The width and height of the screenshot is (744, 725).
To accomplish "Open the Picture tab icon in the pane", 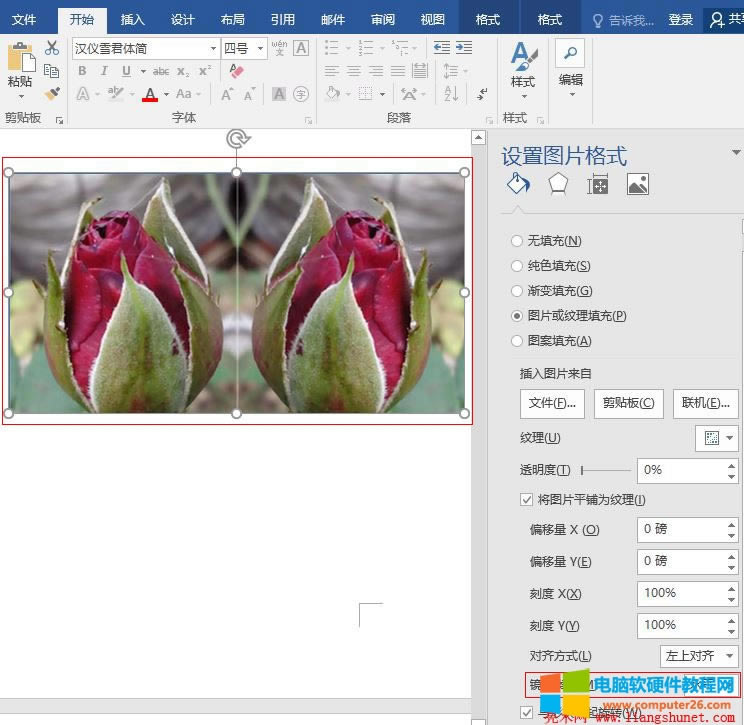I will point(638,184).
